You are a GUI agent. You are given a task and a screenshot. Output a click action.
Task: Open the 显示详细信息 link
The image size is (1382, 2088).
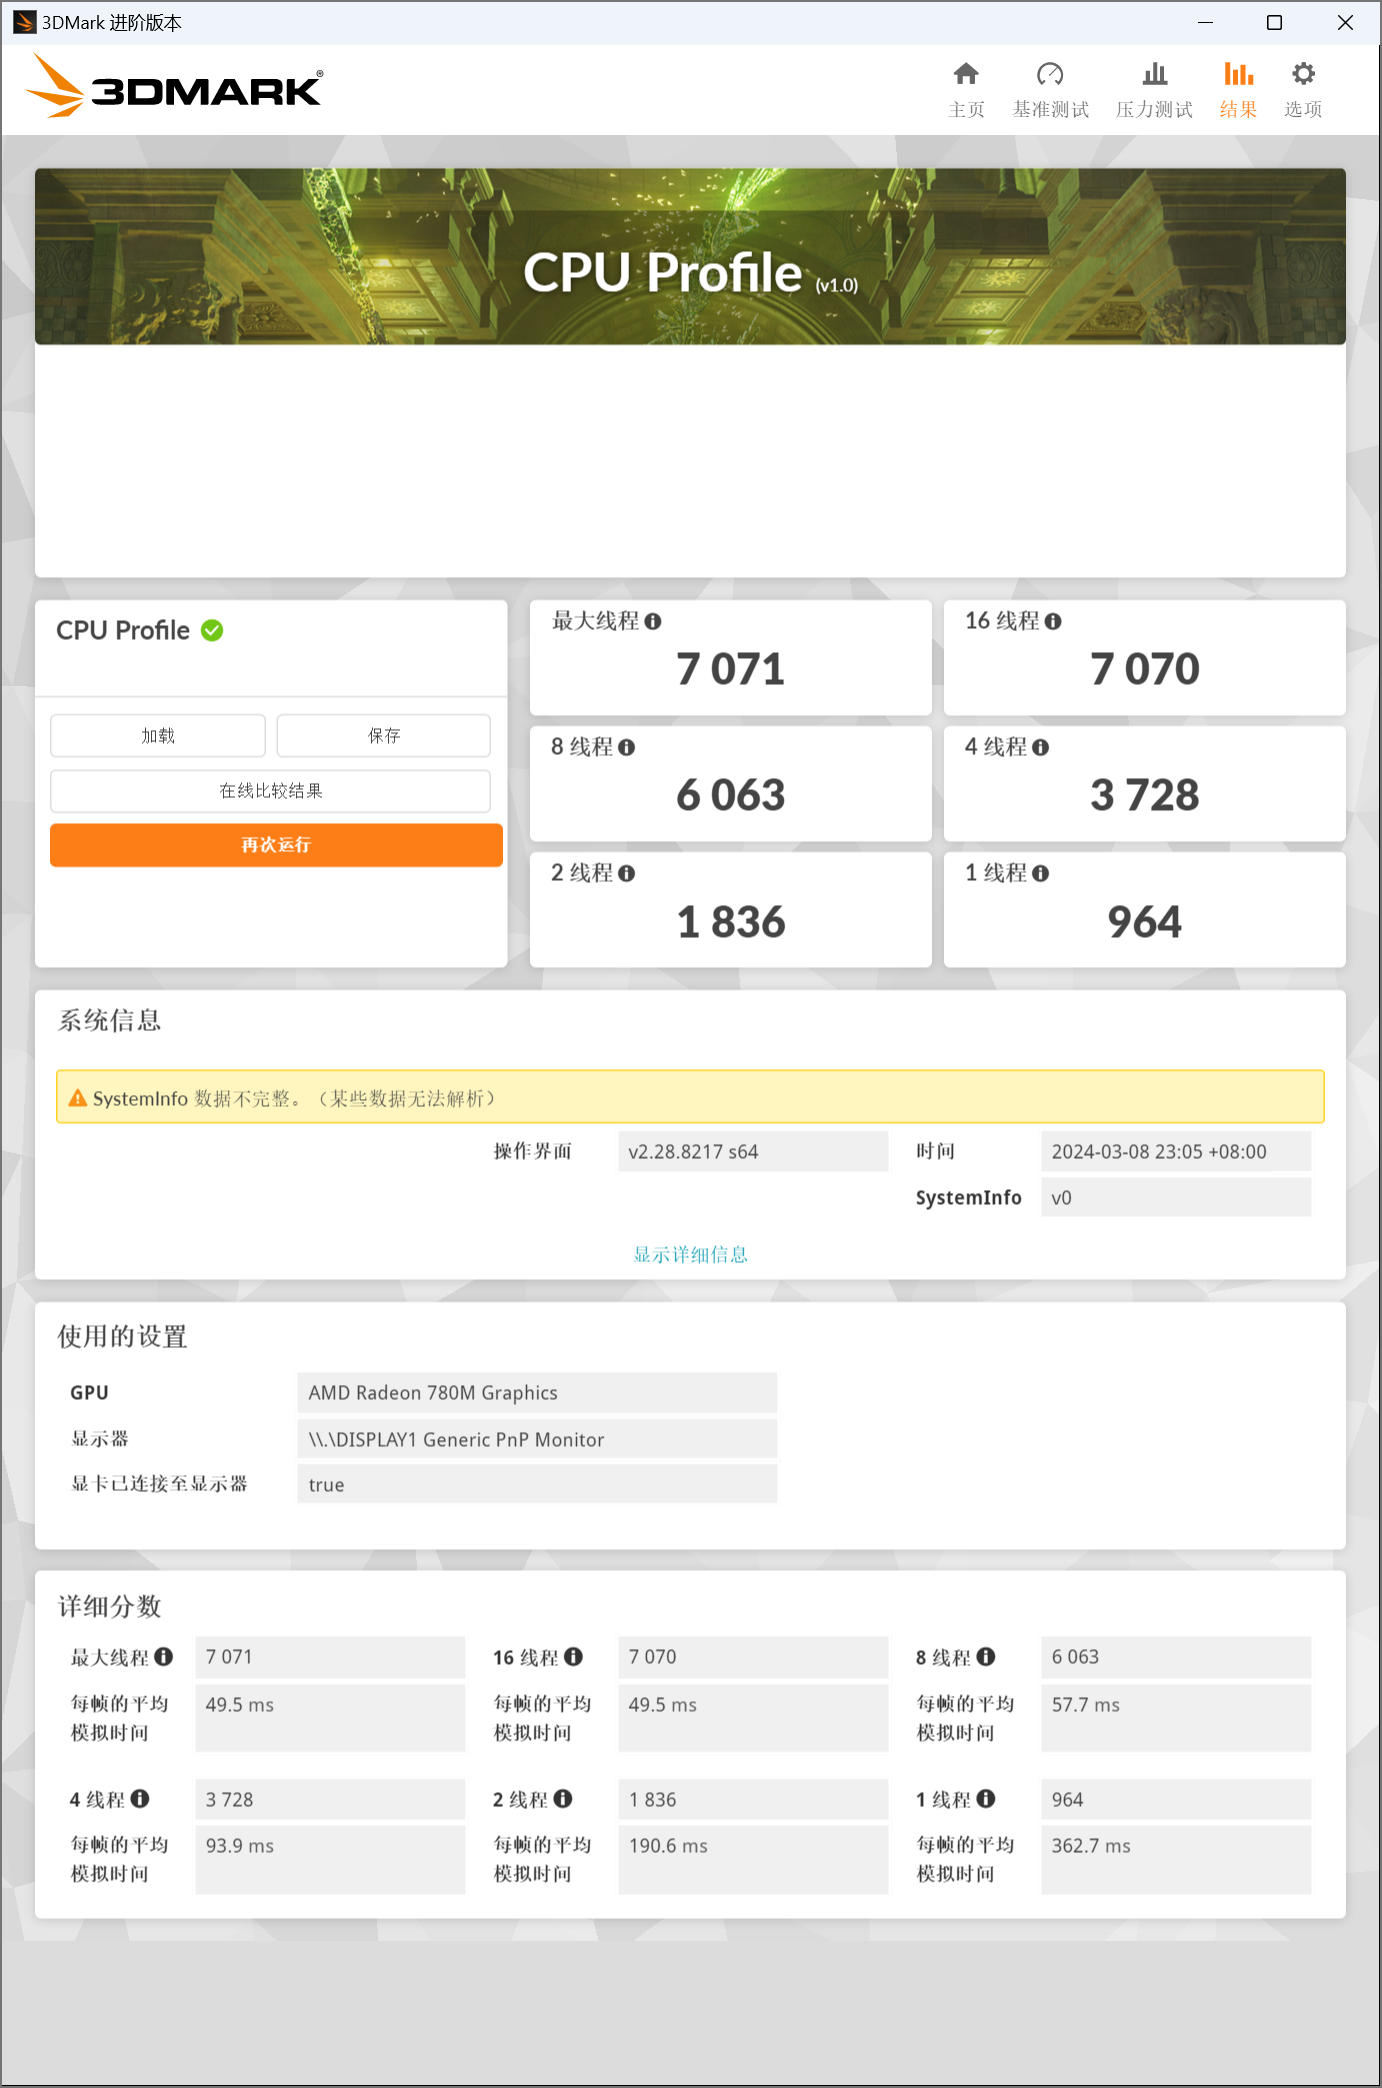[691, 1255]
